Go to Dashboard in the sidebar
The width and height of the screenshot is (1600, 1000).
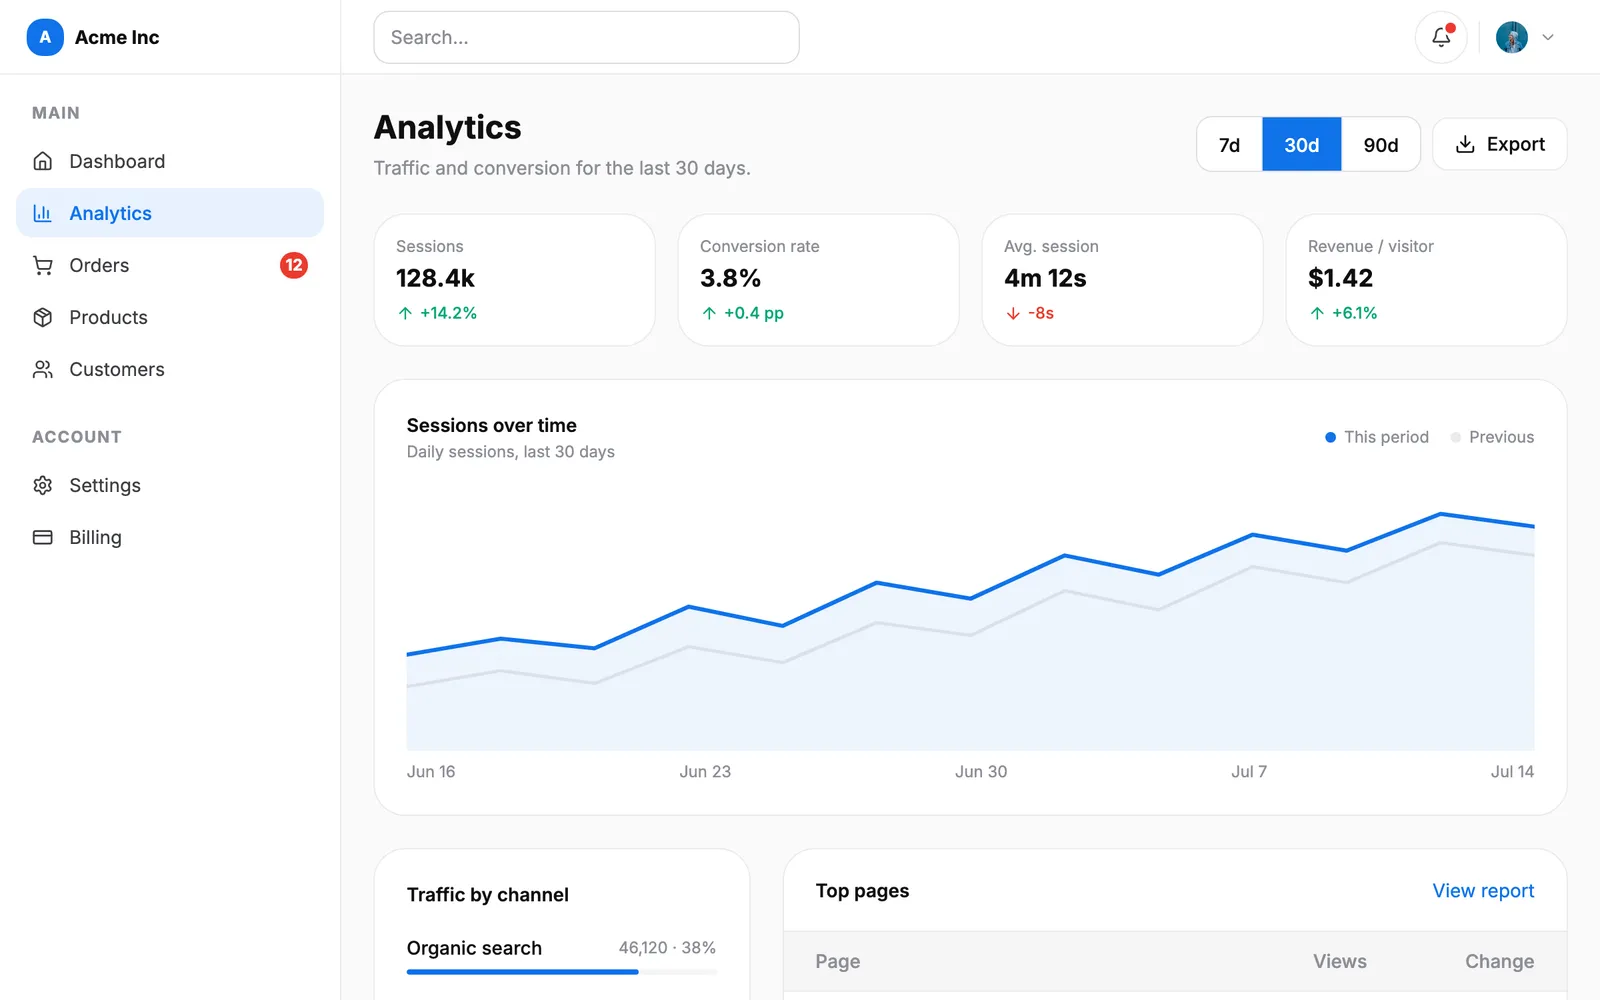pyautogui.click(x=170, y=161)
